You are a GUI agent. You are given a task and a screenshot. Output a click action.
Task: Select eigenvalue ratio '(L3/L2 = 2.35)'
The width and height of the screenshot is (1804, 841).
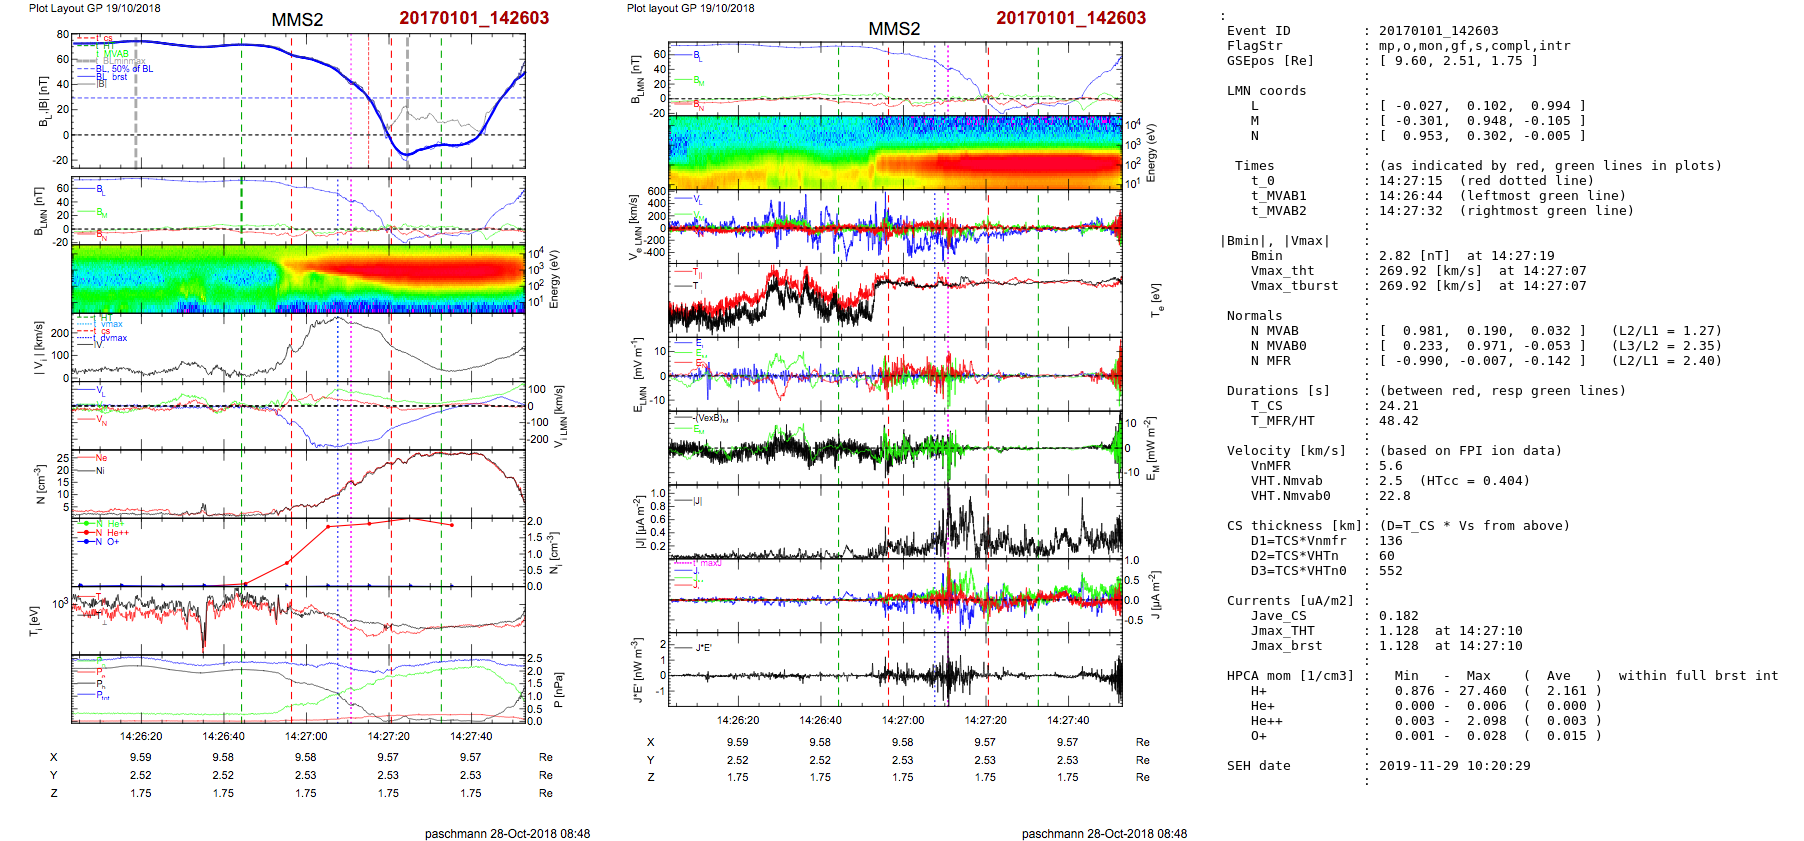1666,346
